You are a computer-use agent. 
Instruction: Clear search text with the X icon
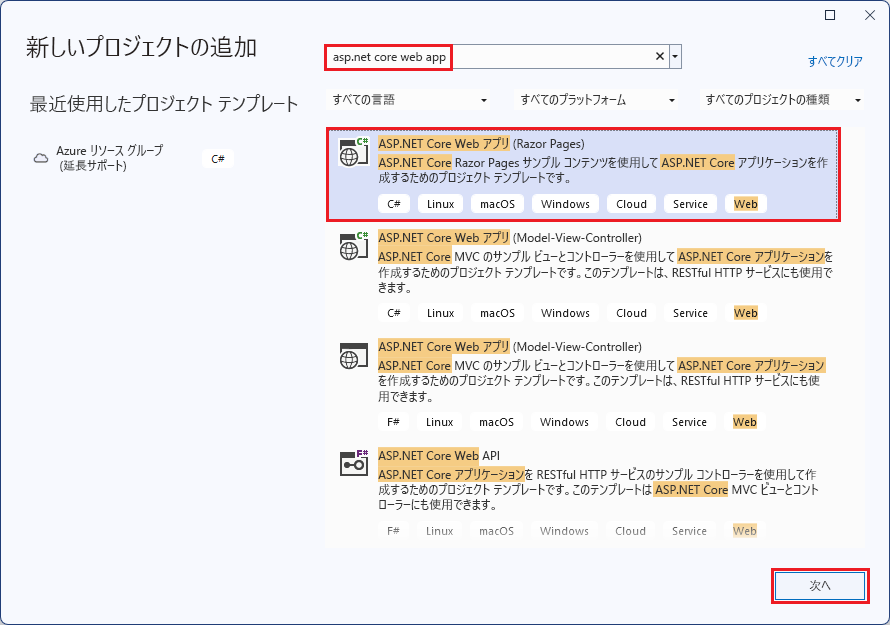tap(660, 56)
